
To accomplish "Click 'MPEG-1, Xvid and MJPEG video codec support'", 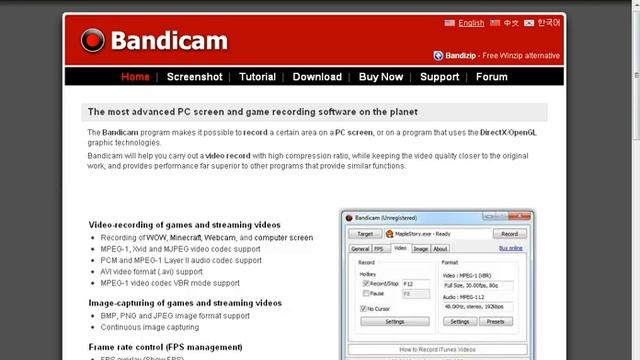I will (x=180, y=249).
